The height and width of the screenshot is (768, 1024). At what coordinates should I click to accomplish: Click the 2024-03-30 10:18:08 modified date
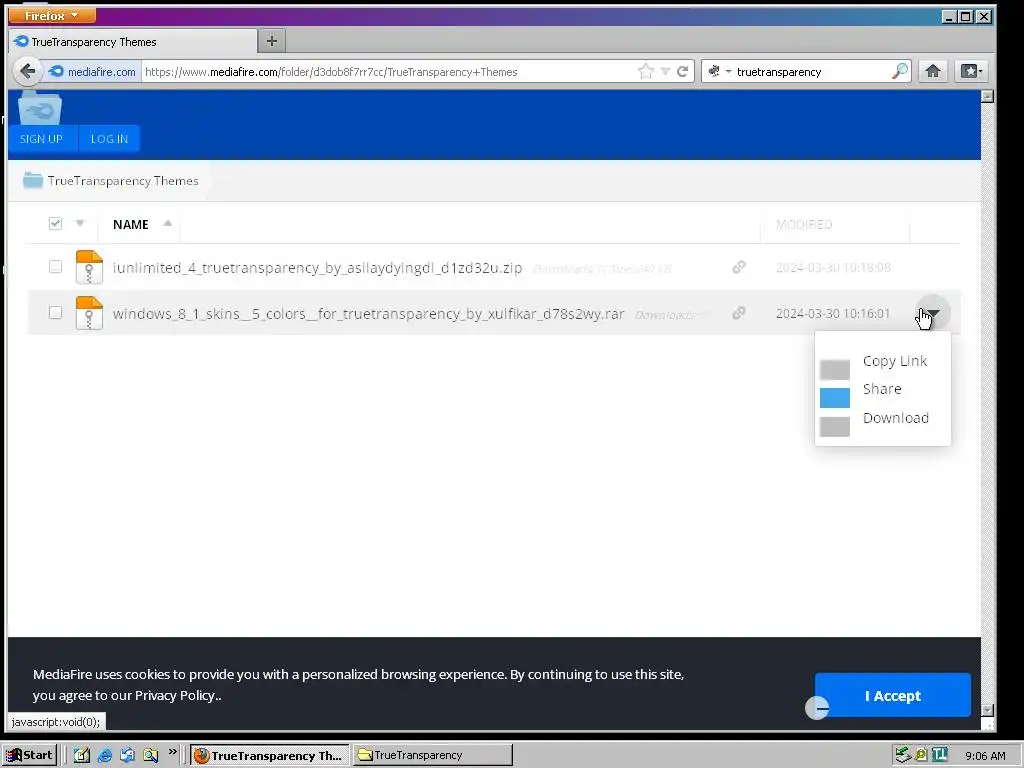click(833, 267)
